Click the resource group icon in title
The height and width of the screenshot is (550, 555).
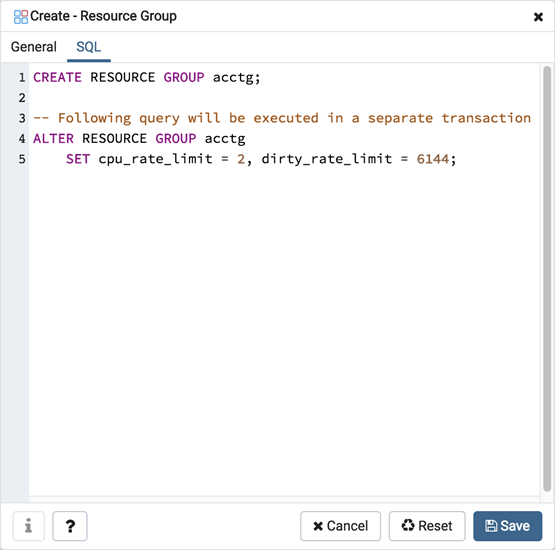point(21,17)
